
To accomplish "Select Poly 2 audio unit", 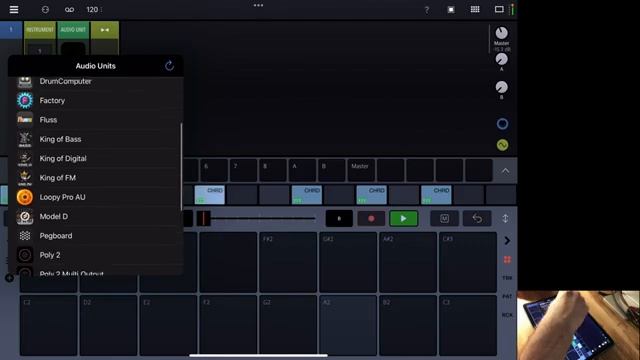I will (x=95, y=255).
